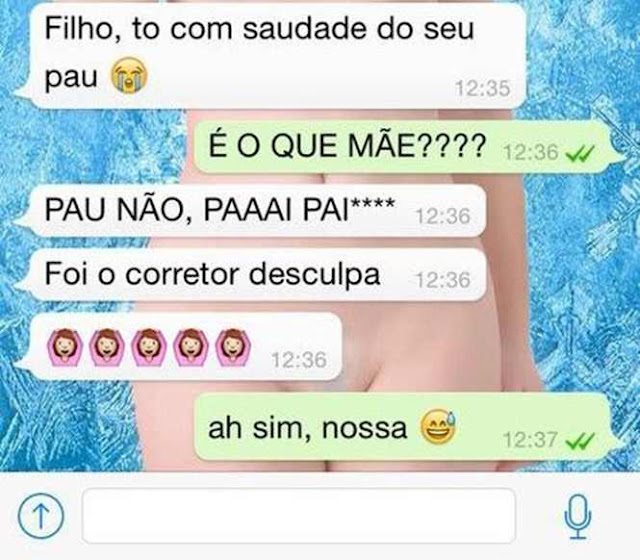Select the 'Filho, to com saudade' message bubble
This screenshot has height=560, width=640.
click(x=278, y=56)
